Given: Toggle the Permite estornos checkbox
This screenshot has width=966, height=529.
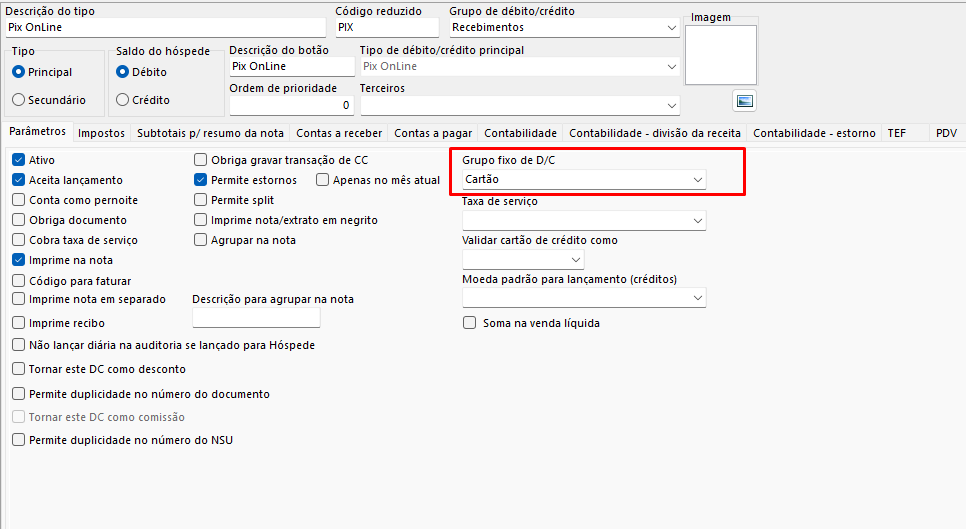Looking at the screenshot, I should click(201, 180).
